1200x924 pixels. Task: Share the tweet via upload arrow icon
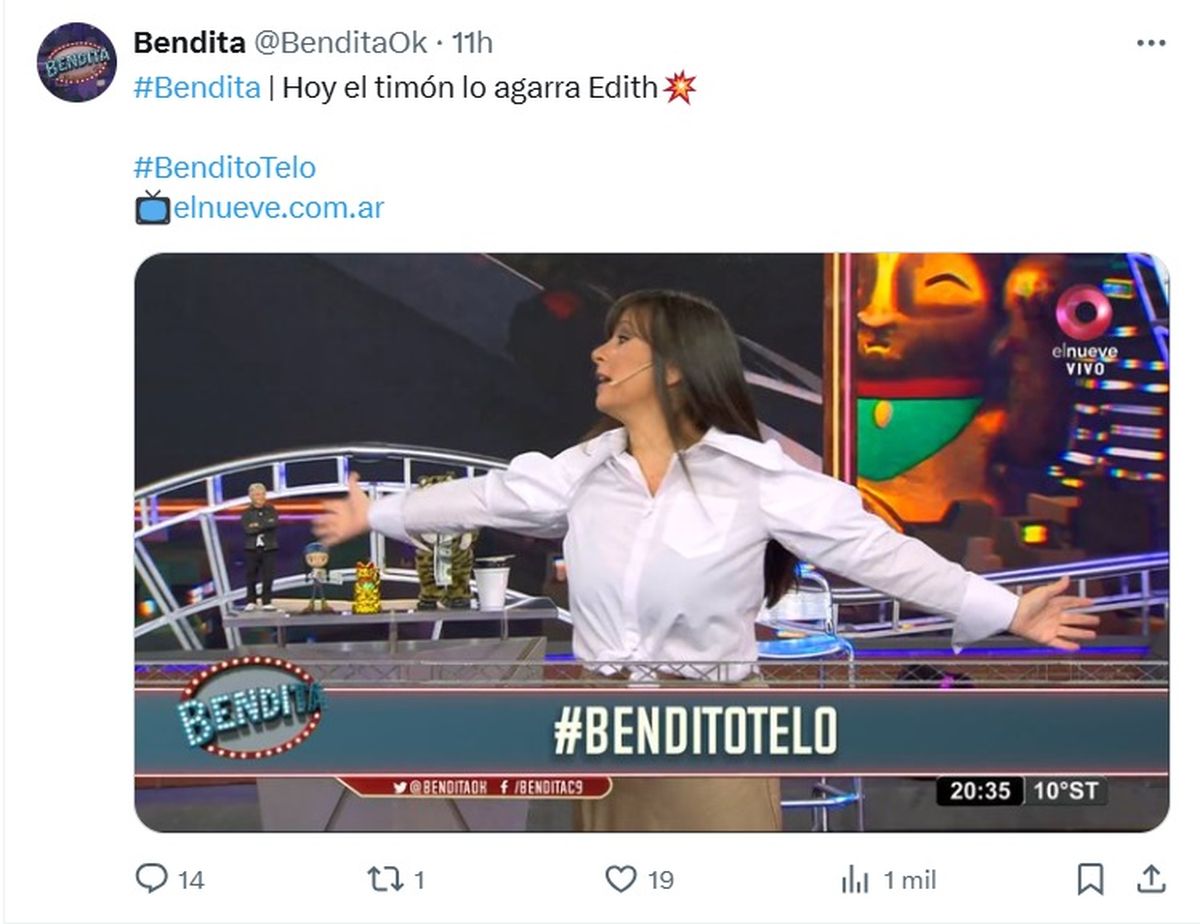click(1152, 879)
